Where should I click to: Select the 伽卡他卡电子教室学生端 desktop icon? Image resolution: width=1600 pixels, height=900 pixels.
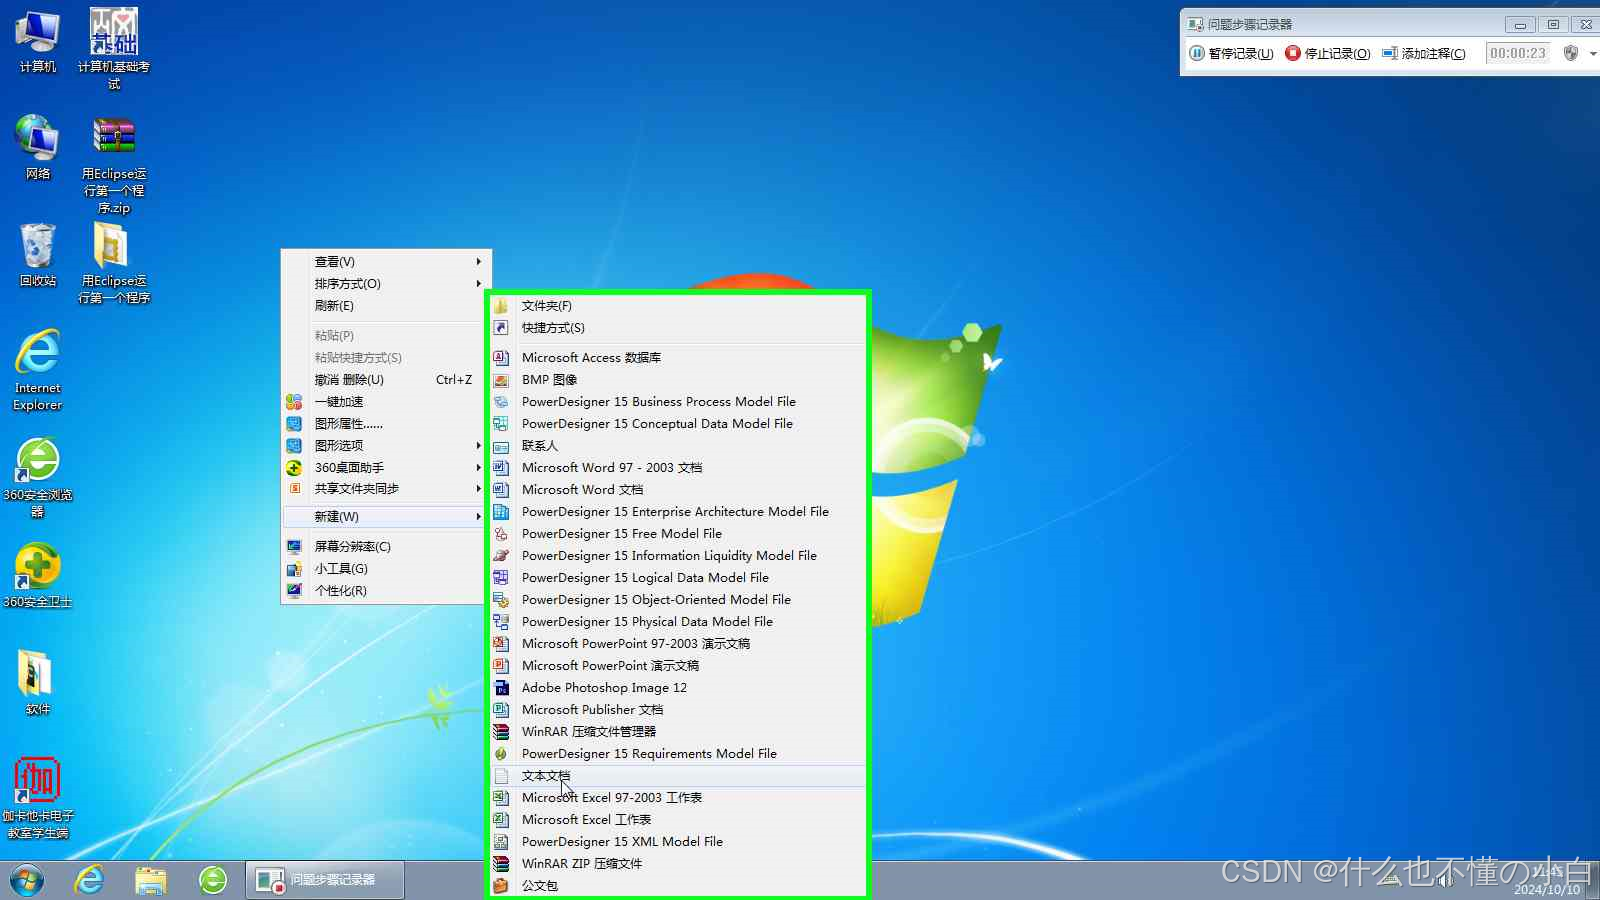click(37, 798)
